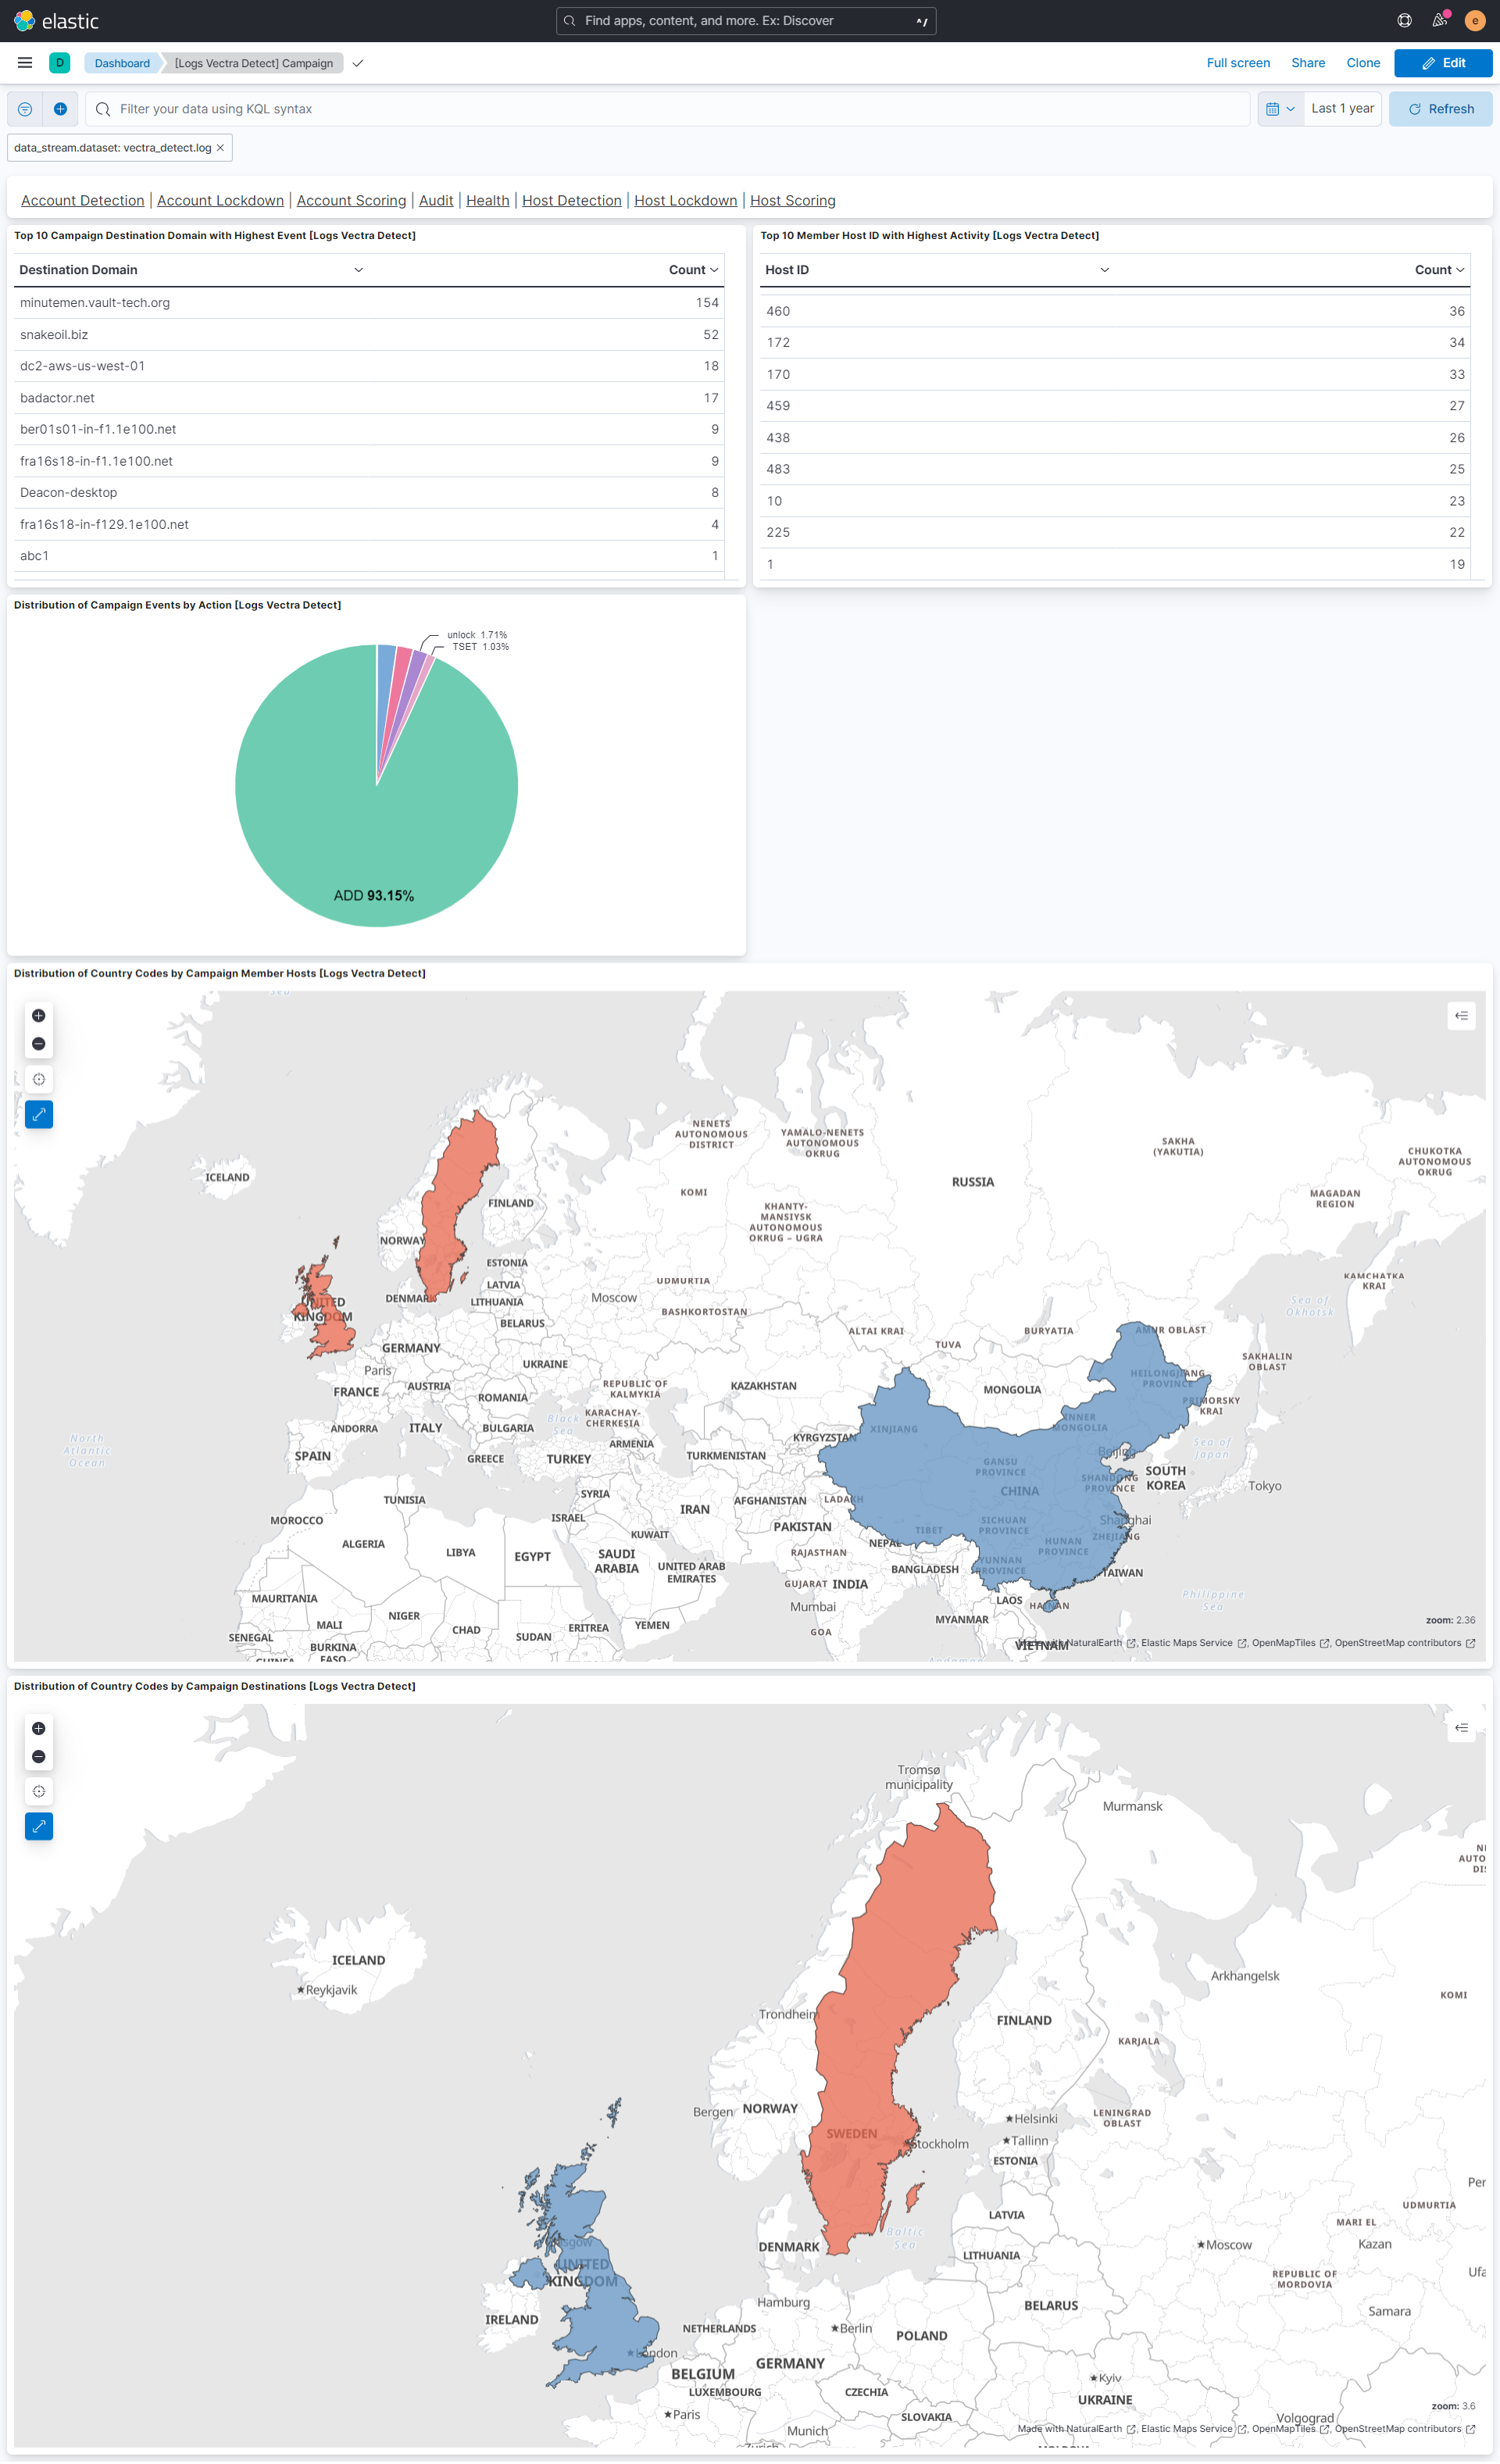Go to Host Detection dashboard link
This screenshot has height=2464, width=1500.
tap(572, 200)
